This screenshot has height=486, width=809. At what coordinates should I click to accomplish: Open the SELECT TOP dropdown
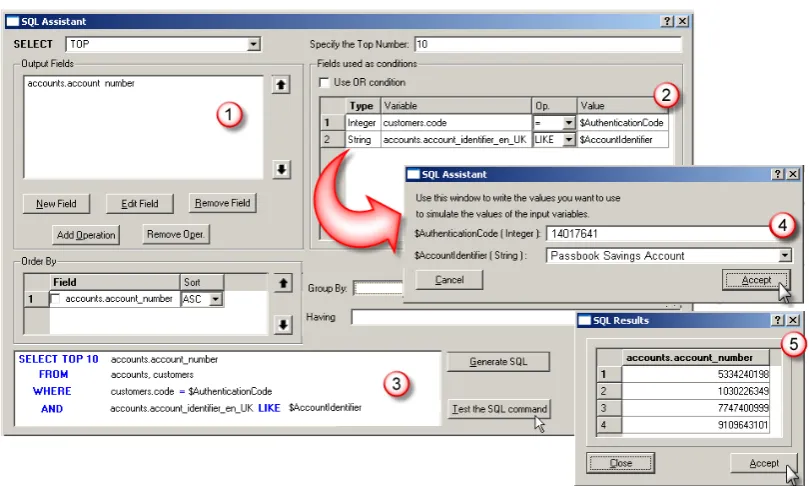253,44
